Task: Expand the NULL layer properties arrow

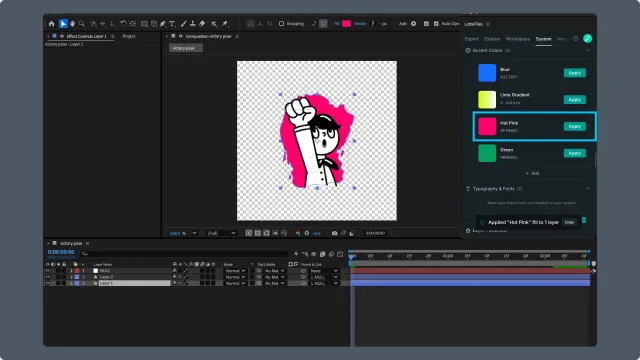Action: (71, 271)
